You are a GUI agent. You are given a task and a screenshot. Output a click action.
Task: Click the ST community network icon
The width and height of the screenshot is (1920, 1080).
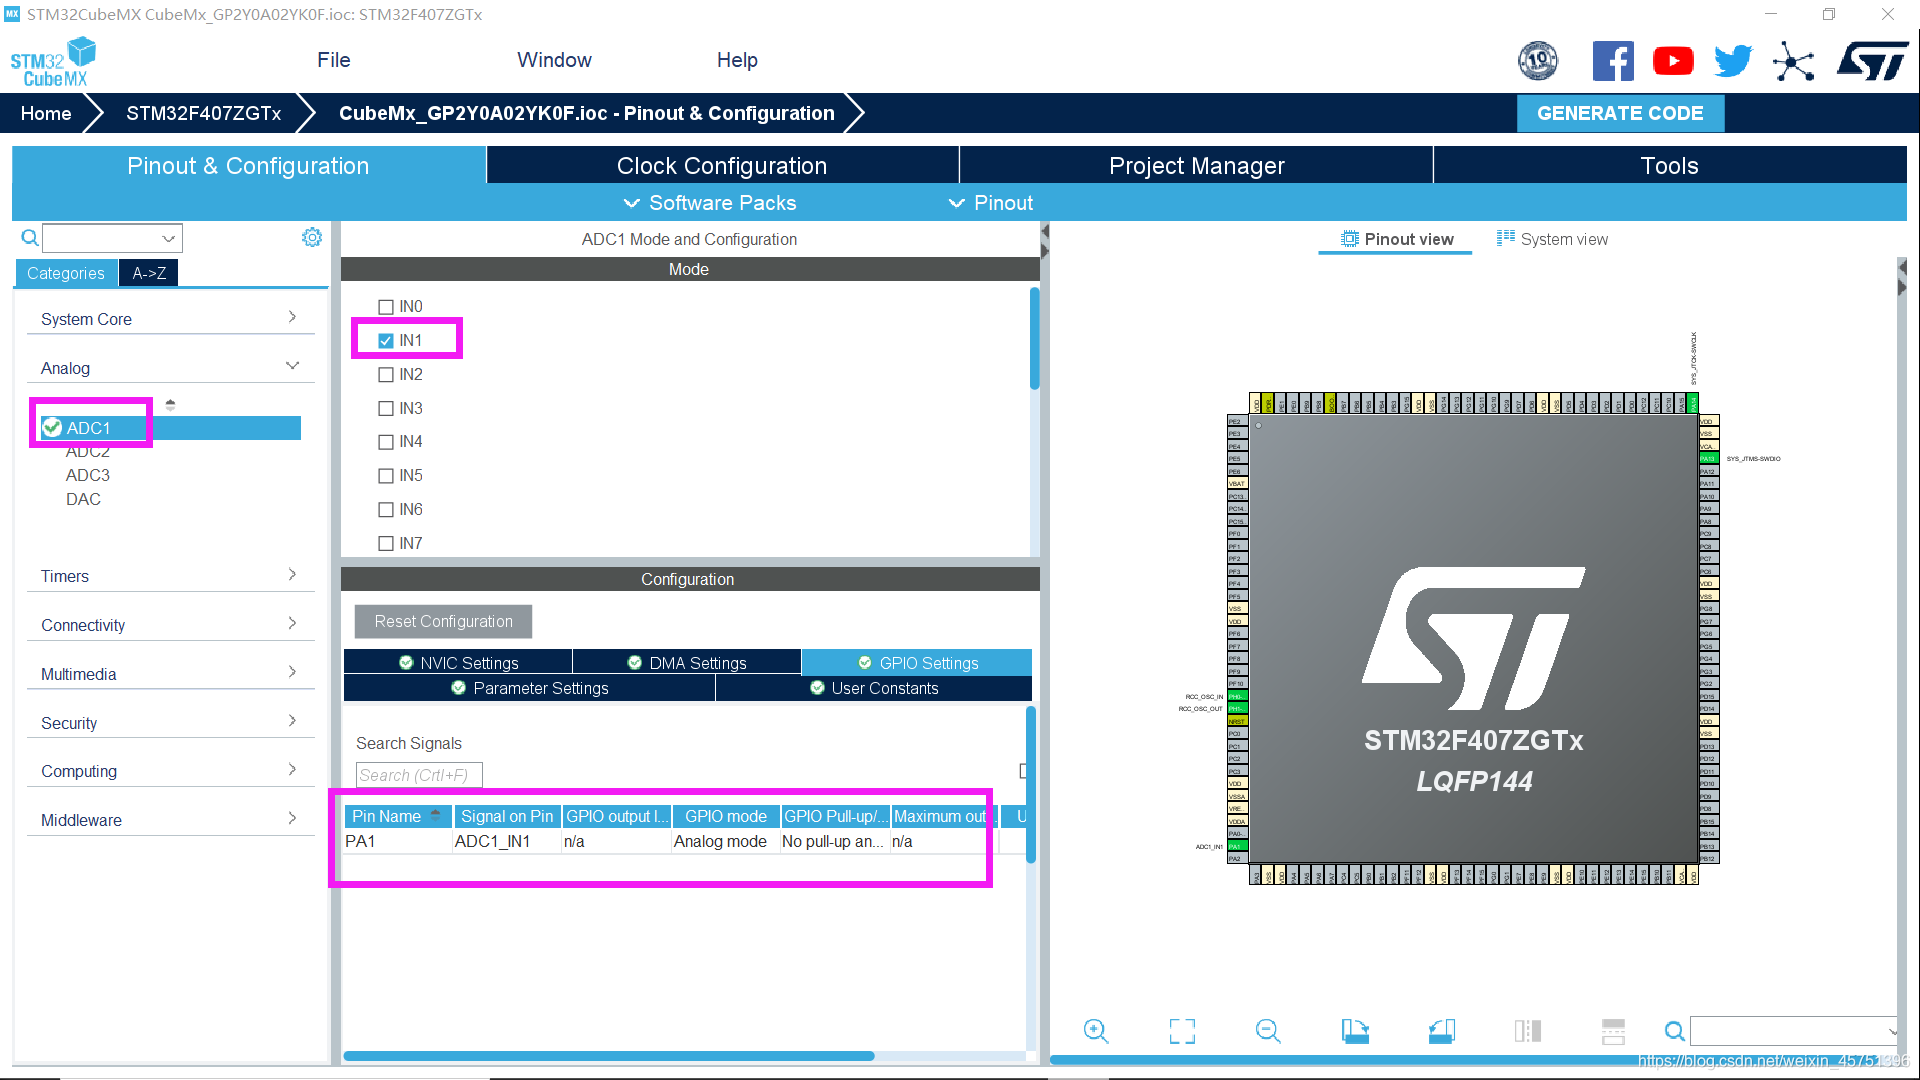[1793, 62]
